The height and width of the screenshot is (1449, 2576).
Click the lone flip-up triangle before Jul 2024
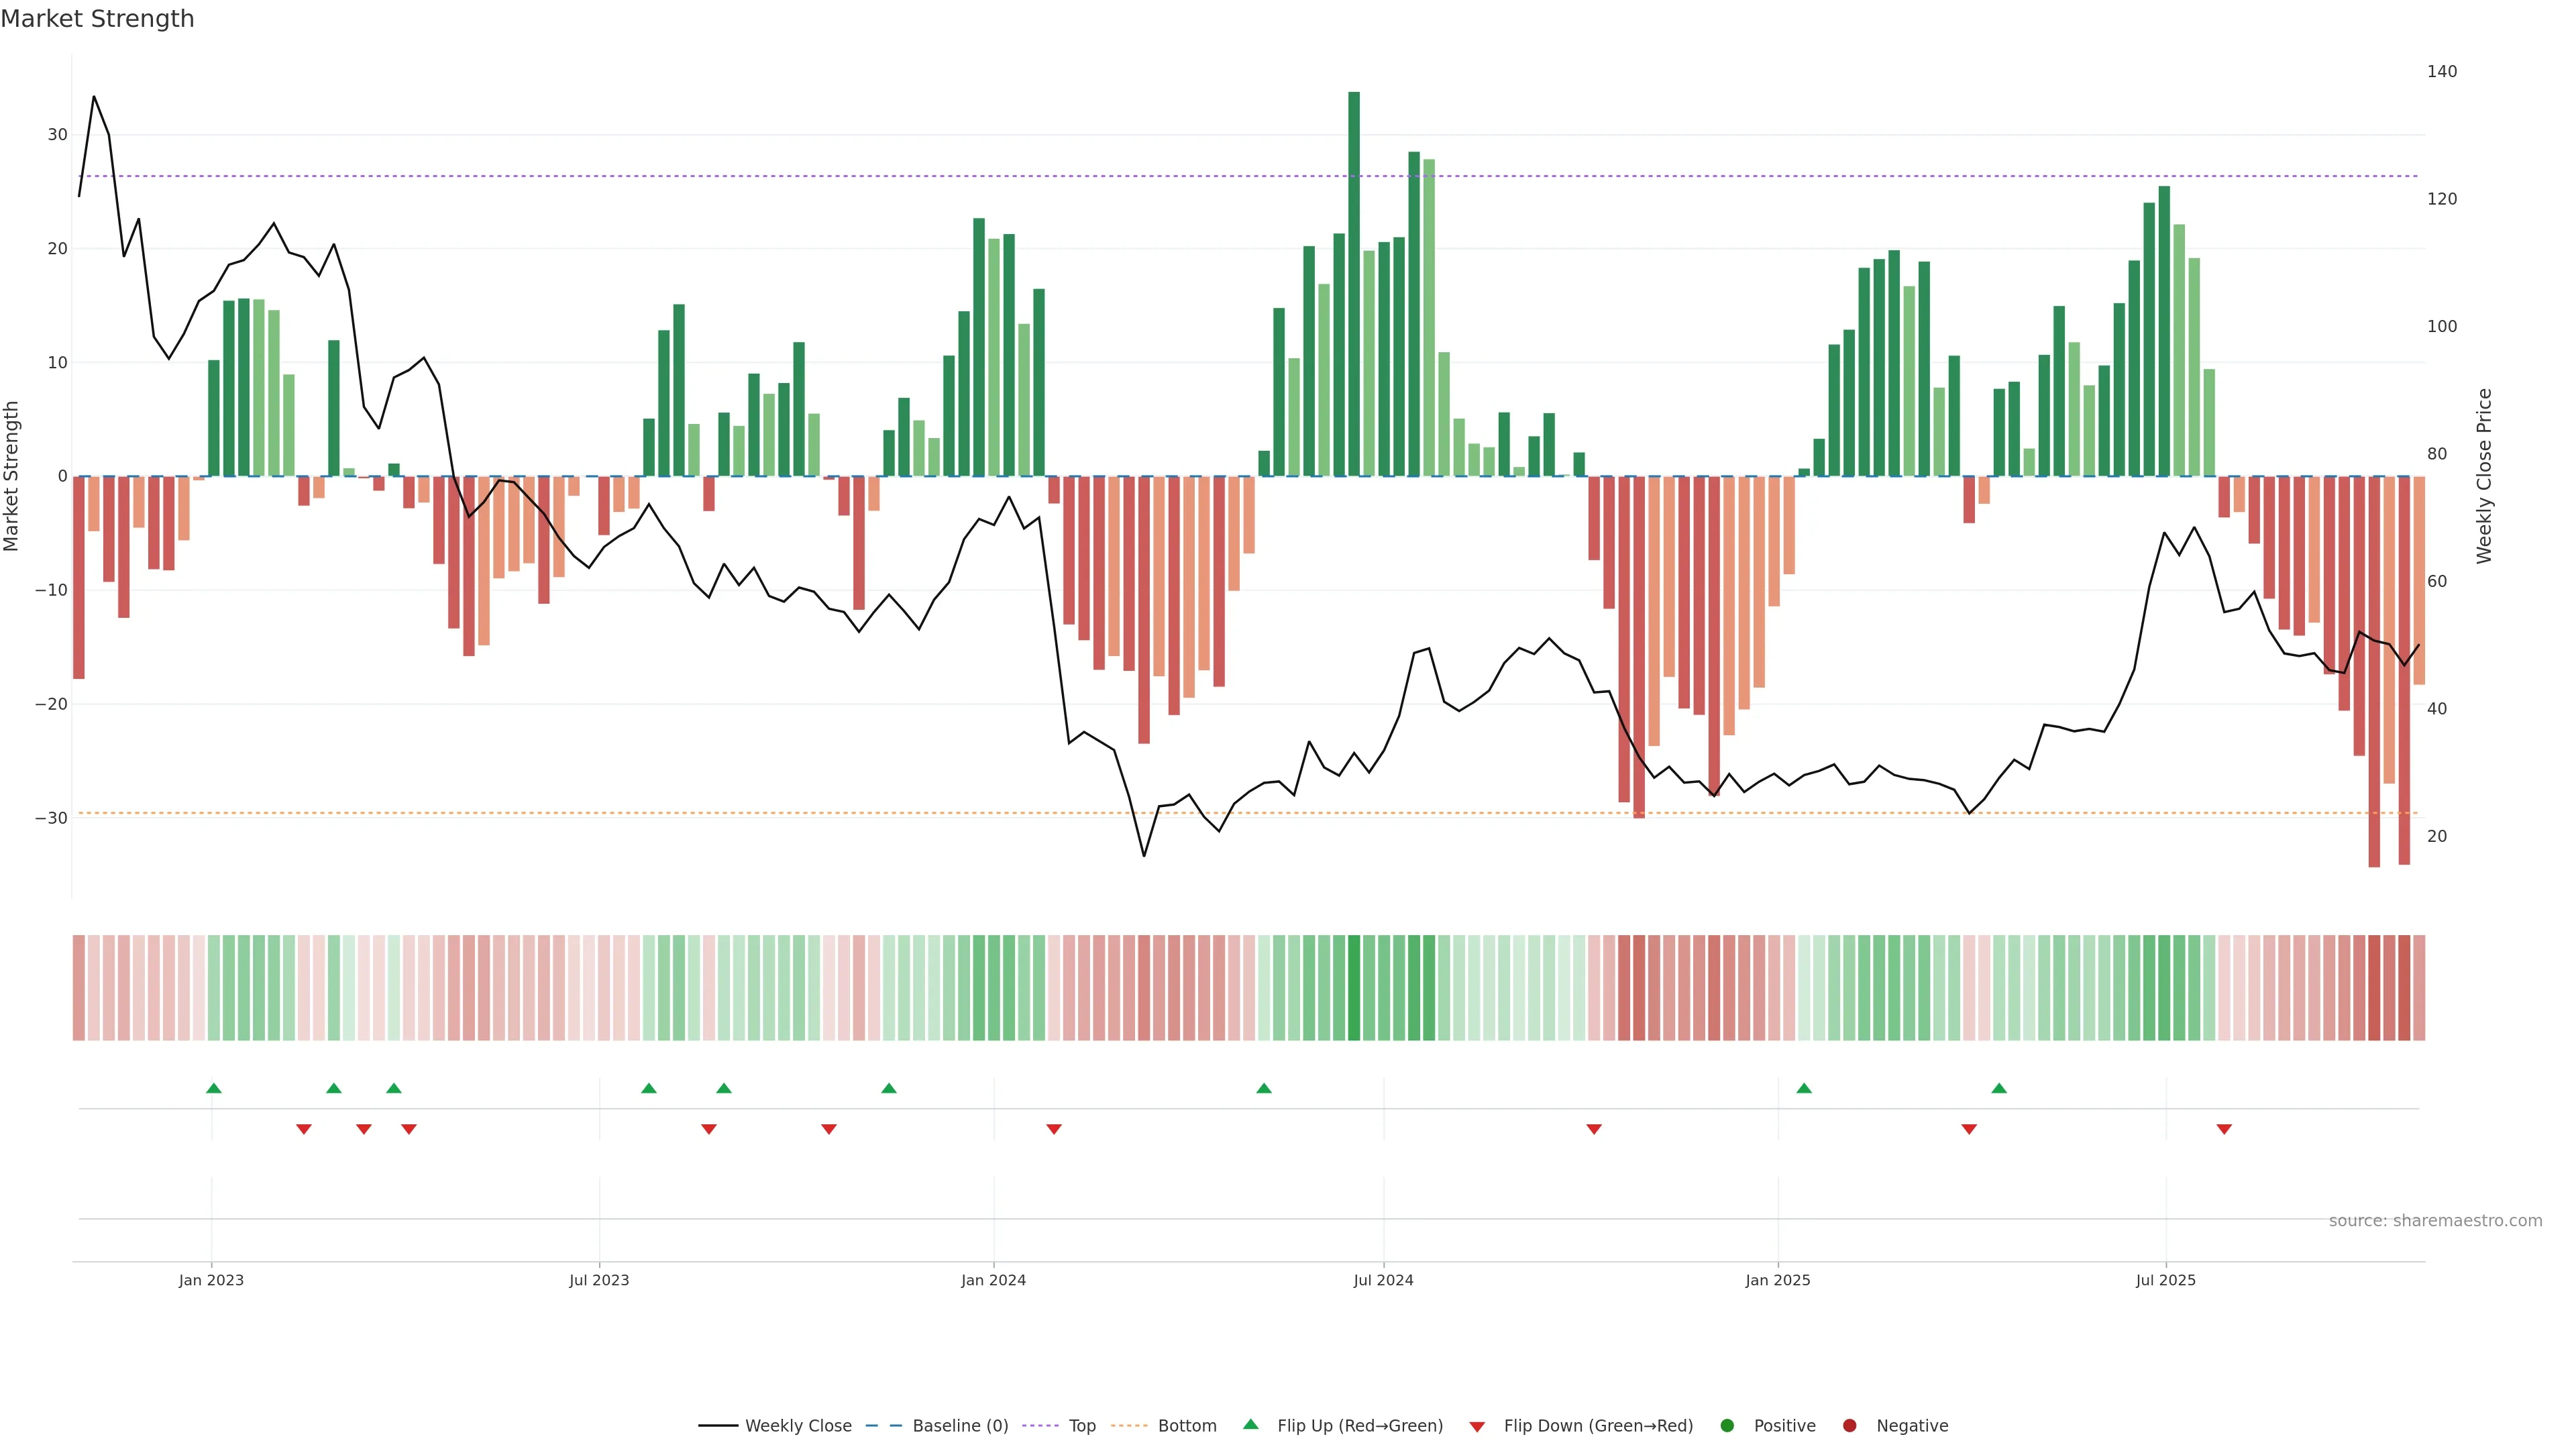pos(1264,1088)
